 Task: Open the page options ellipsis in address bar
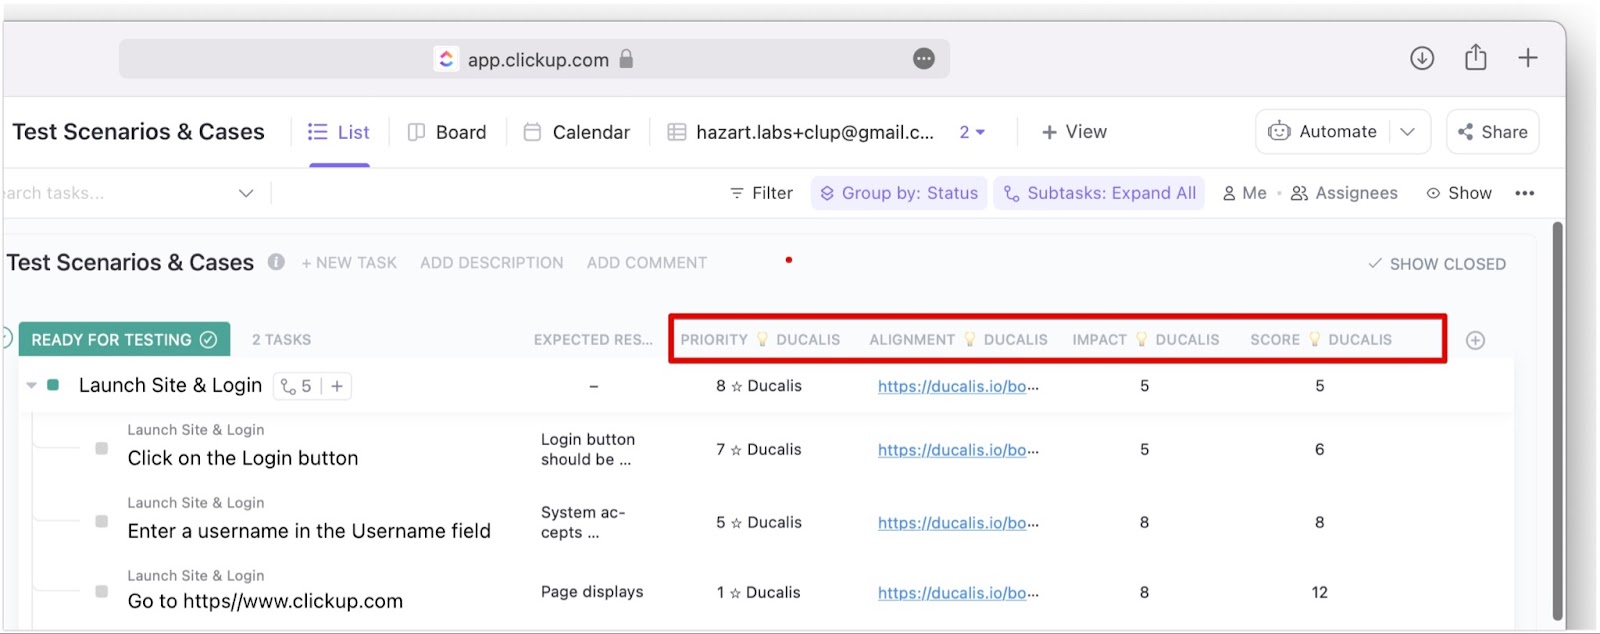[924, 59]
